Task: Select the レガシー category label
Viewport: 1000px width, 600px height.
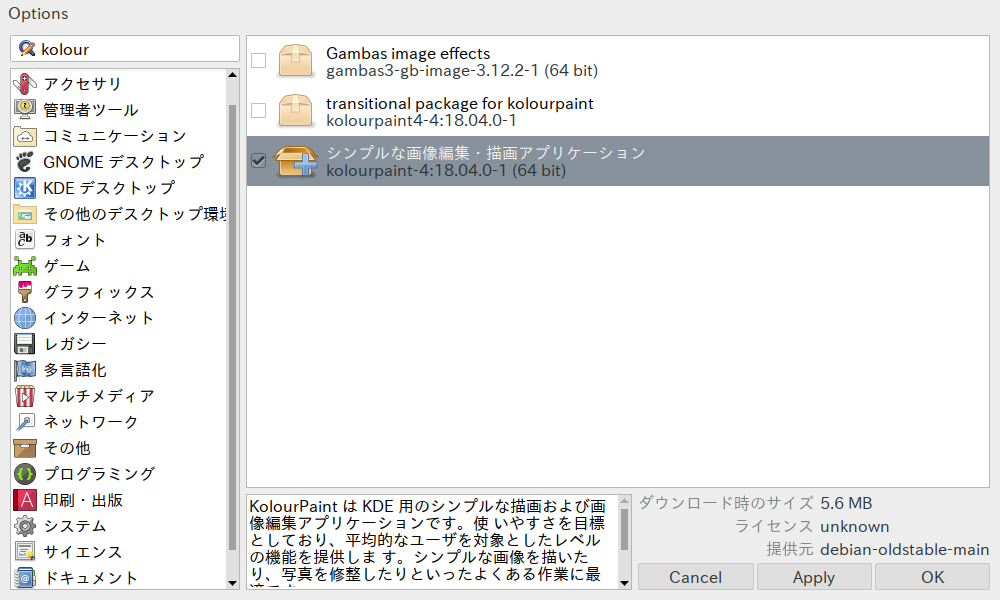Action: [x=75, y=344]
